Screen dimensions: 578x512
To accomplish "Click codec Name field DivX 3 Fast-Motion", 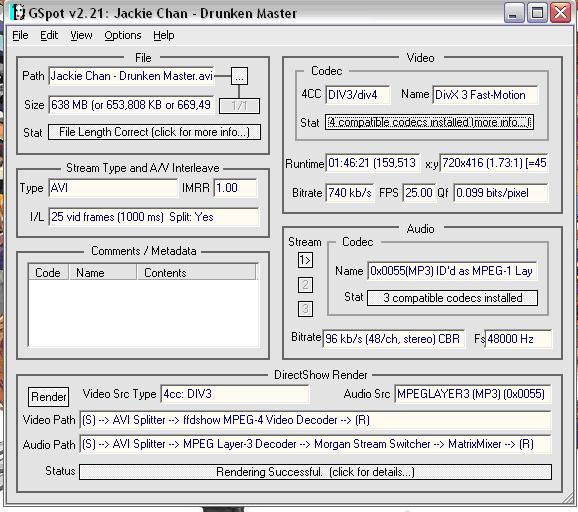I will pyautogui.click(x=485, y=95).
